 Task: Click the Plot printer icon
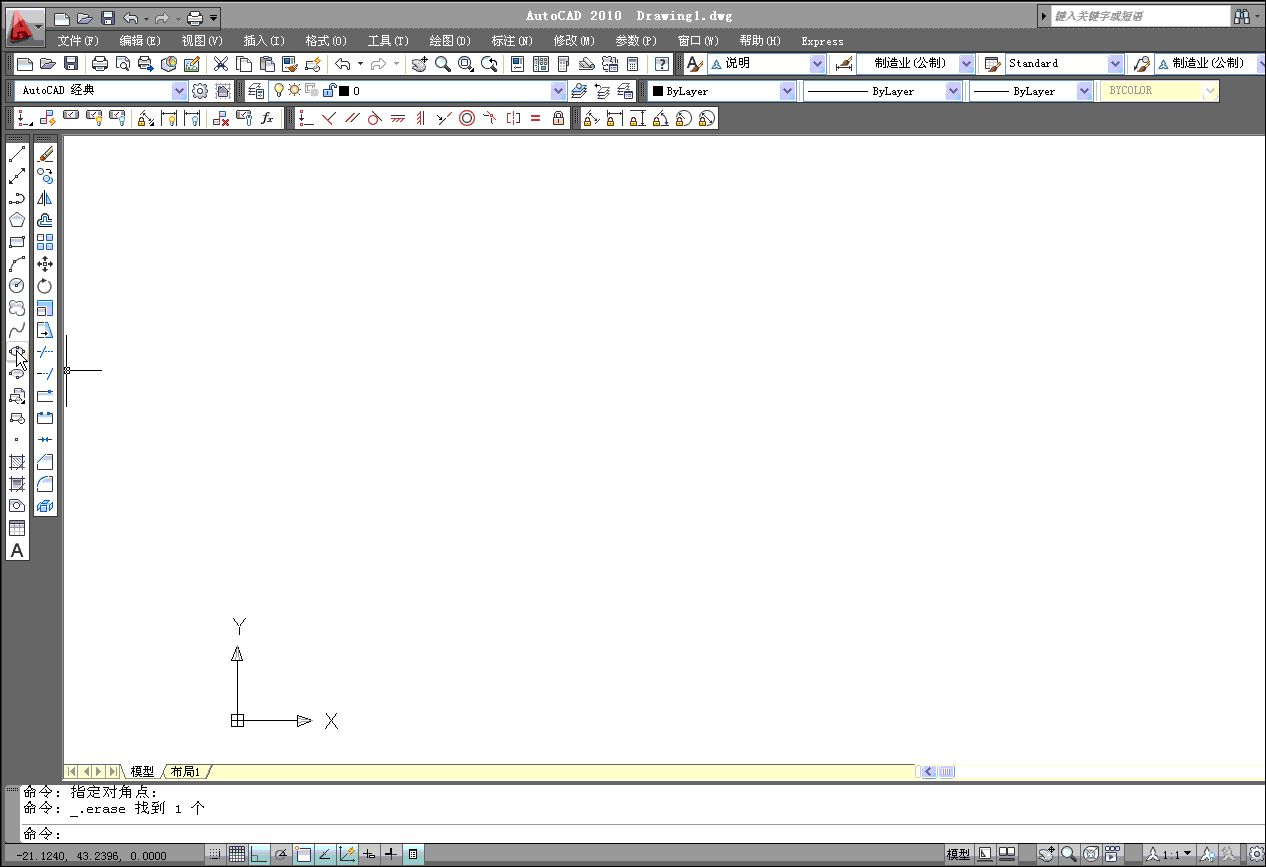[100, 64]
